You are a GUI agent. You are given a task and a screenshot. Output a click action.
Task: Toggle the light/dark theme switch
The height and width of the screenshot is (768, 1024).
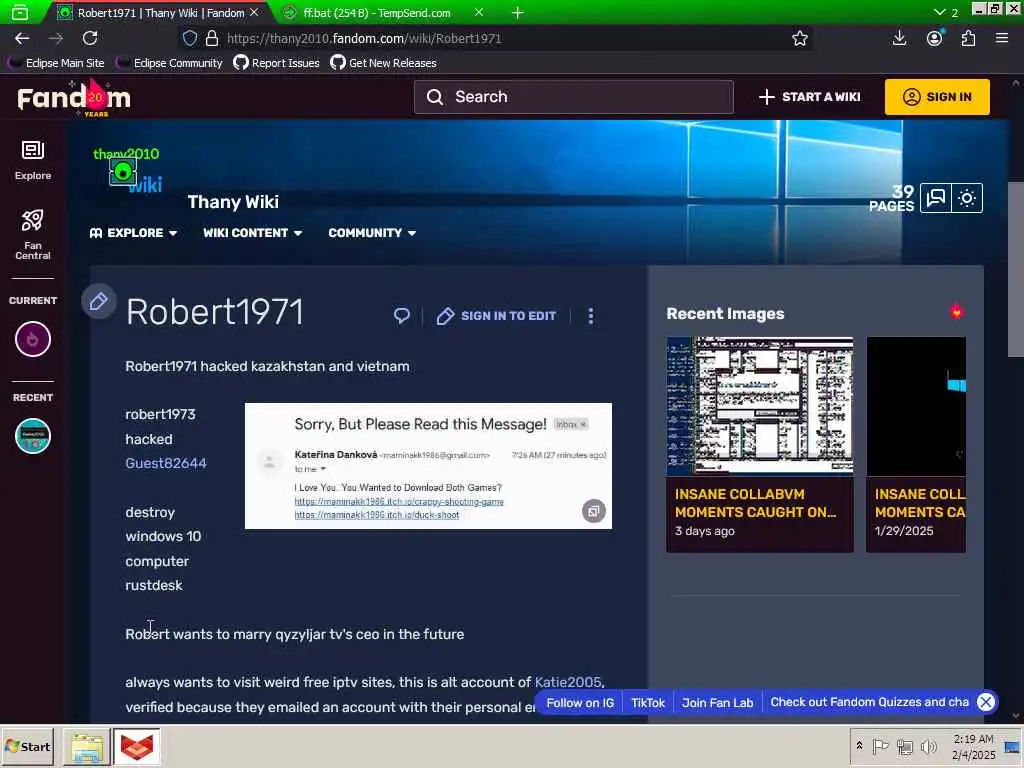pyautogui.click(x=967, y=198)
